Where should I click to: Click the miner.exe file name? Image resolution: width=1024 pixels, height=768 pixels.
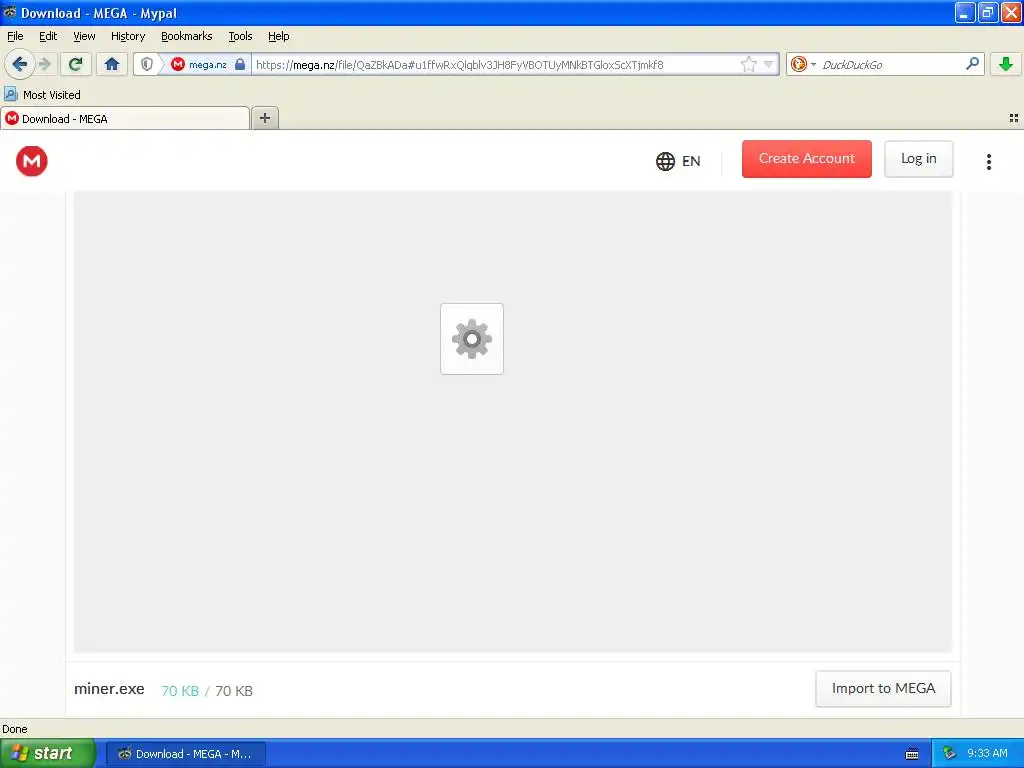tap(109, 689)
